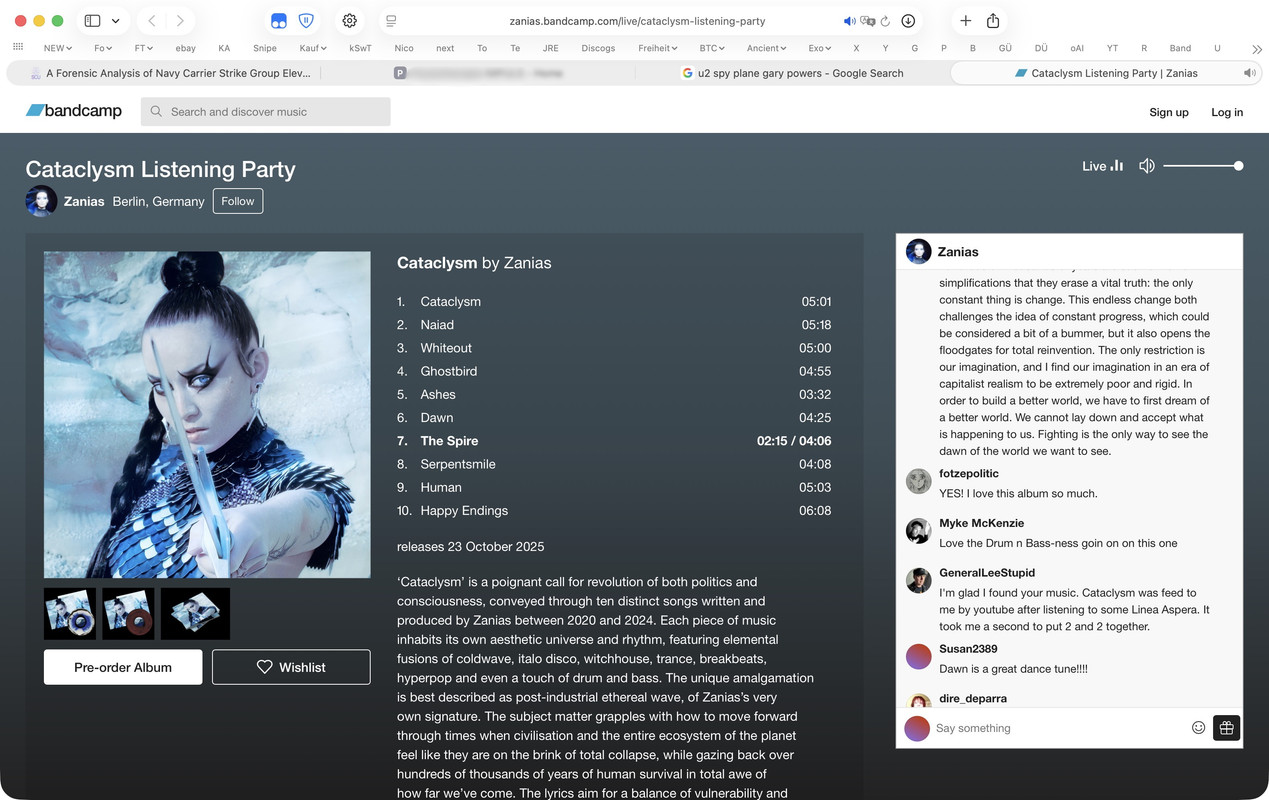
Task: Click the blue extension icon in toolbar
Action: pyautogui.click(x=279, y=21)
